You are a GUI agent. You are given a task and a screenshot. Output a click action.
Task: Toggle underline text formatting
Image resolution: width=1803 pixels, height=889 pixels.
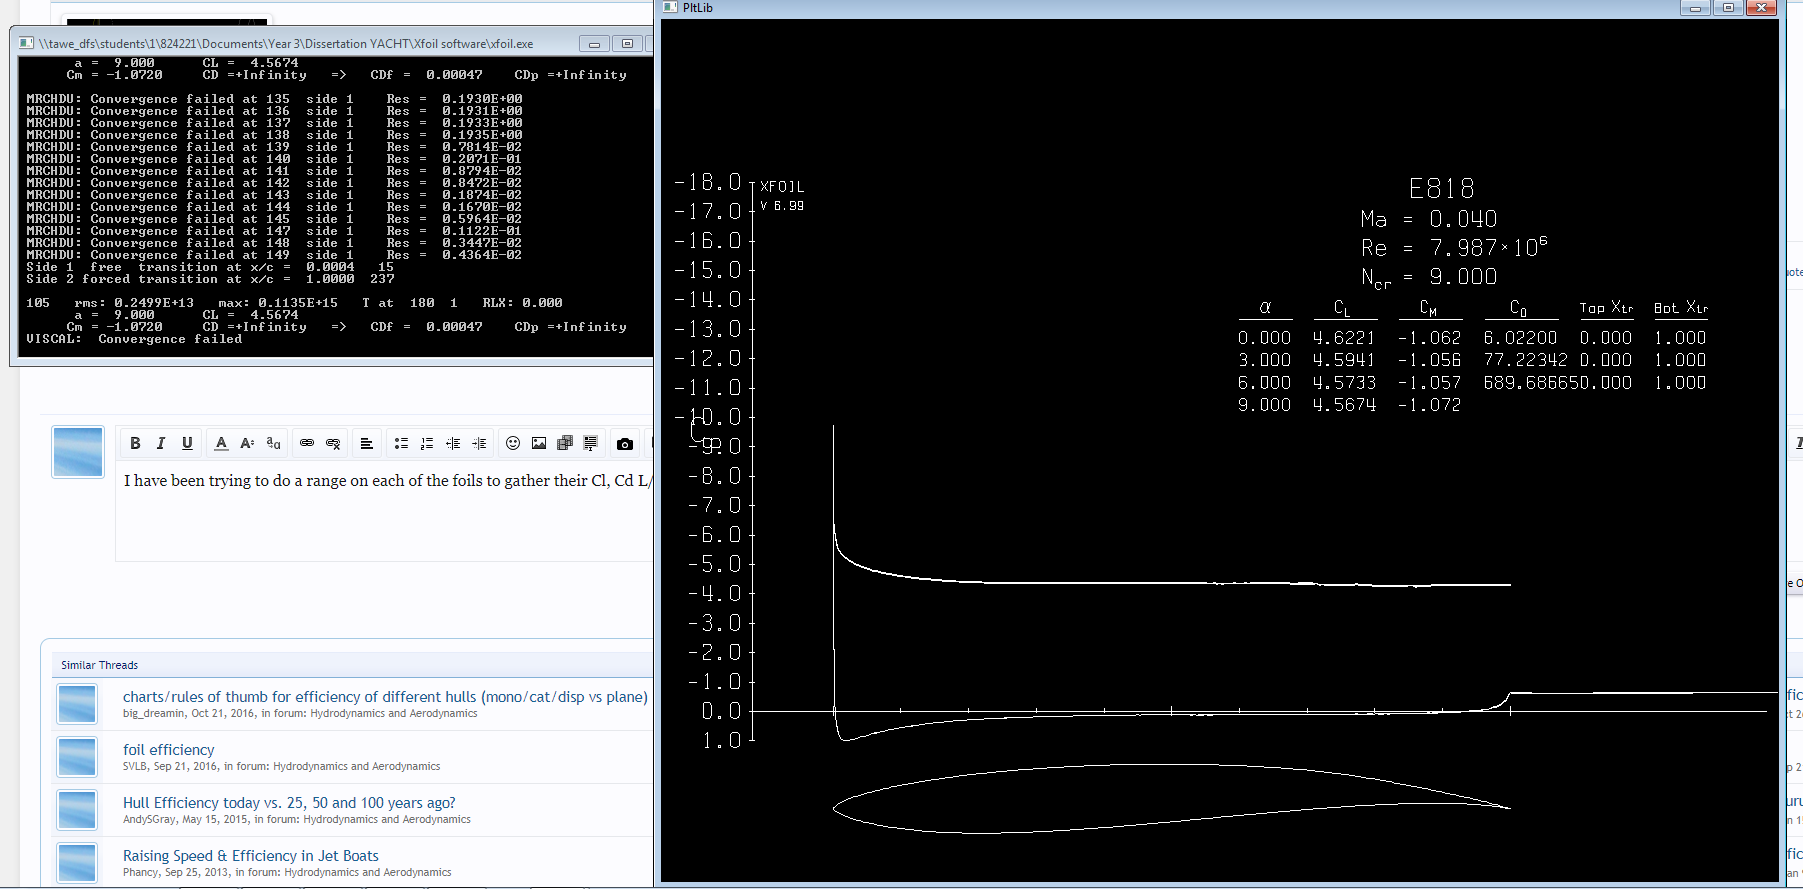(187, 443)
